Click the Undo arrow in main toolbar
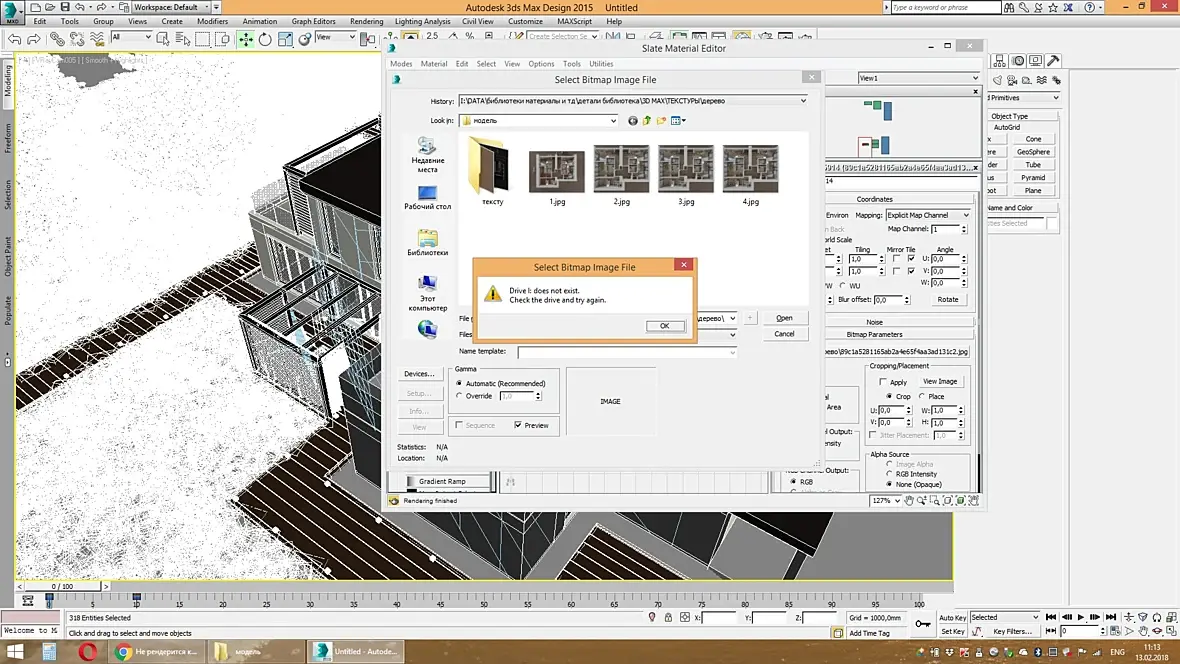The width and height of the screenshot is (1180, 664). pos(14,40)
